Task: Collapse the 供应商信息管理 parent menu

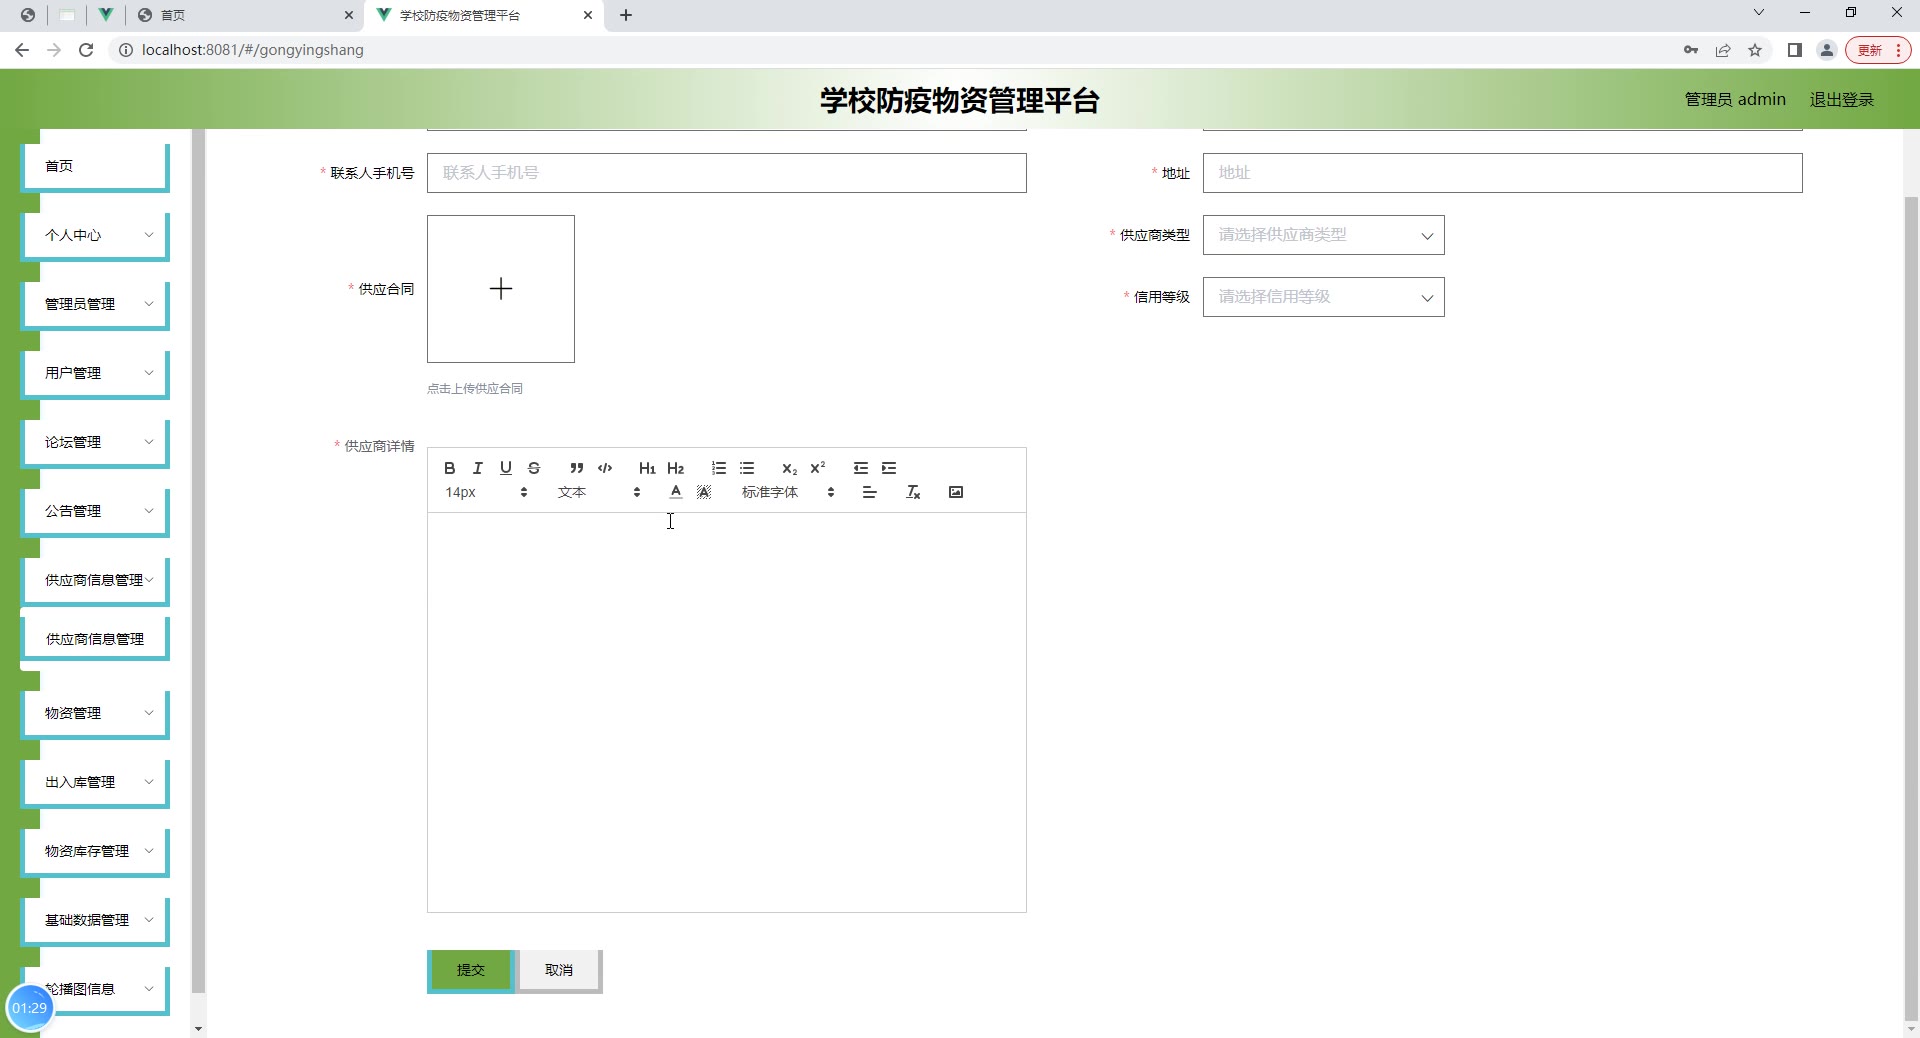Action: (x=95, y=580)
